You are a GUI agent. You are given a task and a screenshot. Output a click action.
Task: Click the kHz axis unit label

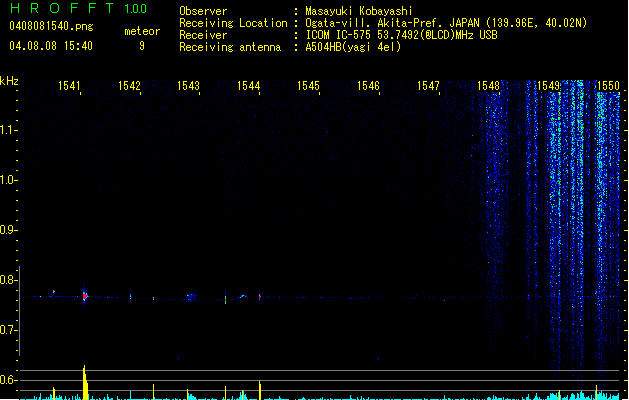(9, 81)
